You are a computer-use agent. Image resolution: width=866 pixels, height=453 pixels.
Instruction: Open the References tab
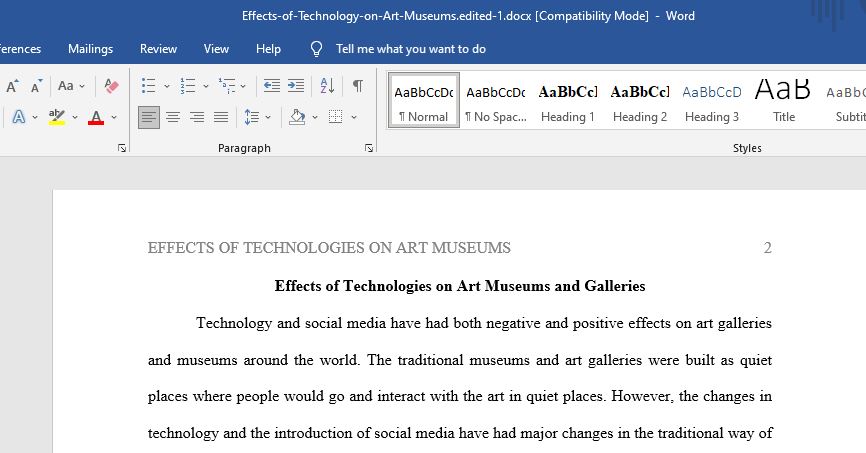[20, 49]
